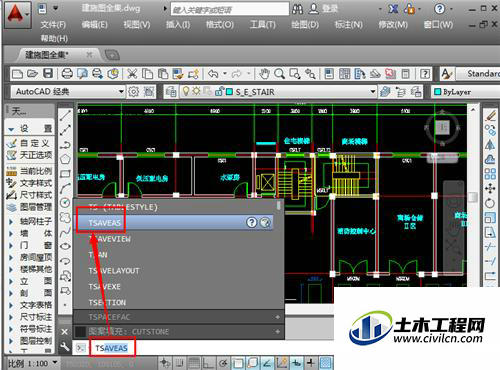Toggle 3D Object Snap in the status bar
Screen dimensions: 500x370
click(252, 362)
